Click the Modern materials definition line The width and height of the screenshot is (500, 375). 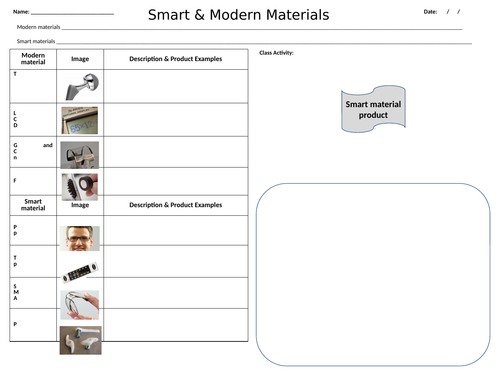tap(262, 27)
